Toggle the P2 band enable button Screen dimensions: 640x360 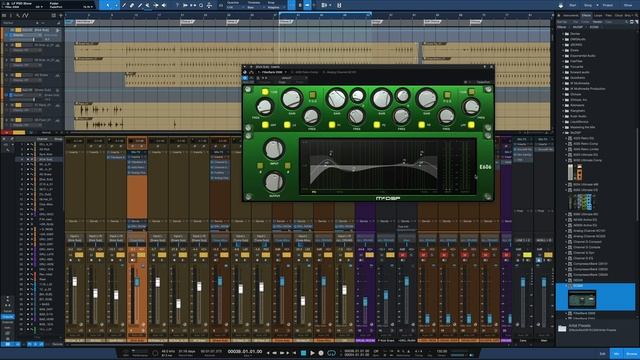(x=377, y=125)
